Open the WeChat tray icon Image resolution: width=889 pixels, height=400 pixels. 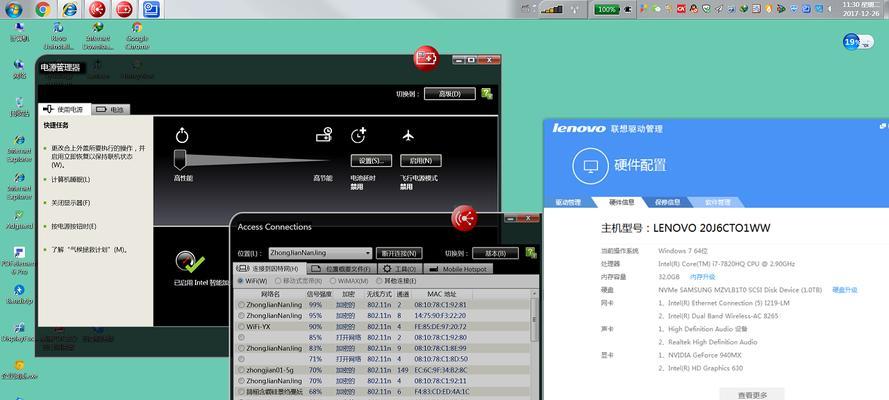(x=657, y=9)
